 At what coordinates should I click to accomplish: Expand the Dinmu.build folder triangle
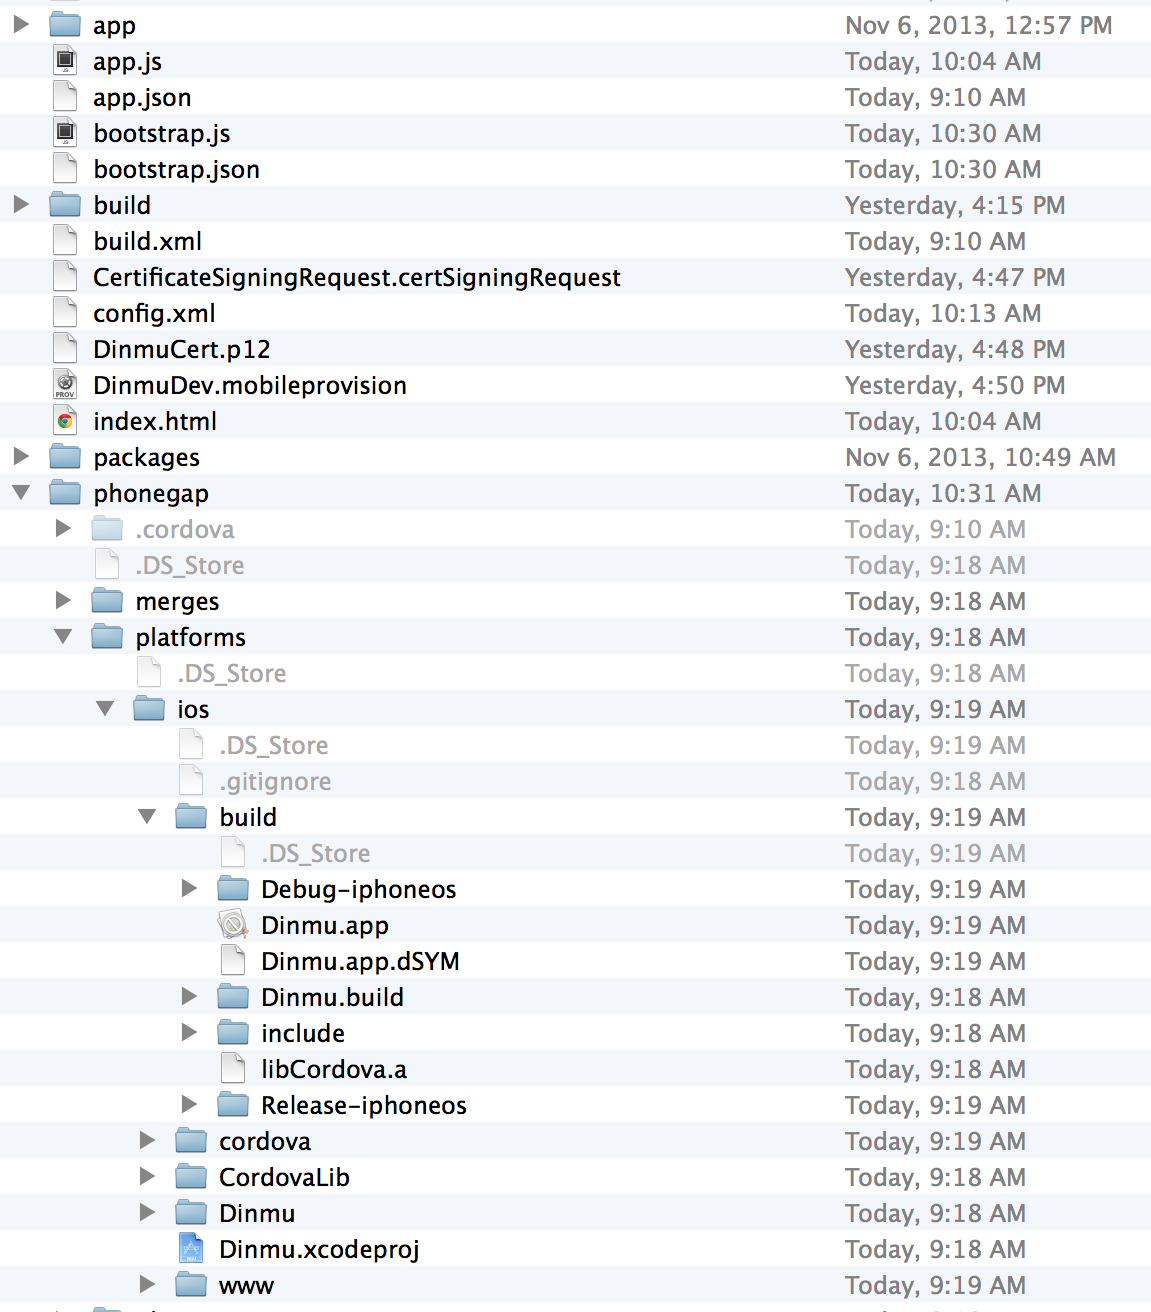(189, 997)
